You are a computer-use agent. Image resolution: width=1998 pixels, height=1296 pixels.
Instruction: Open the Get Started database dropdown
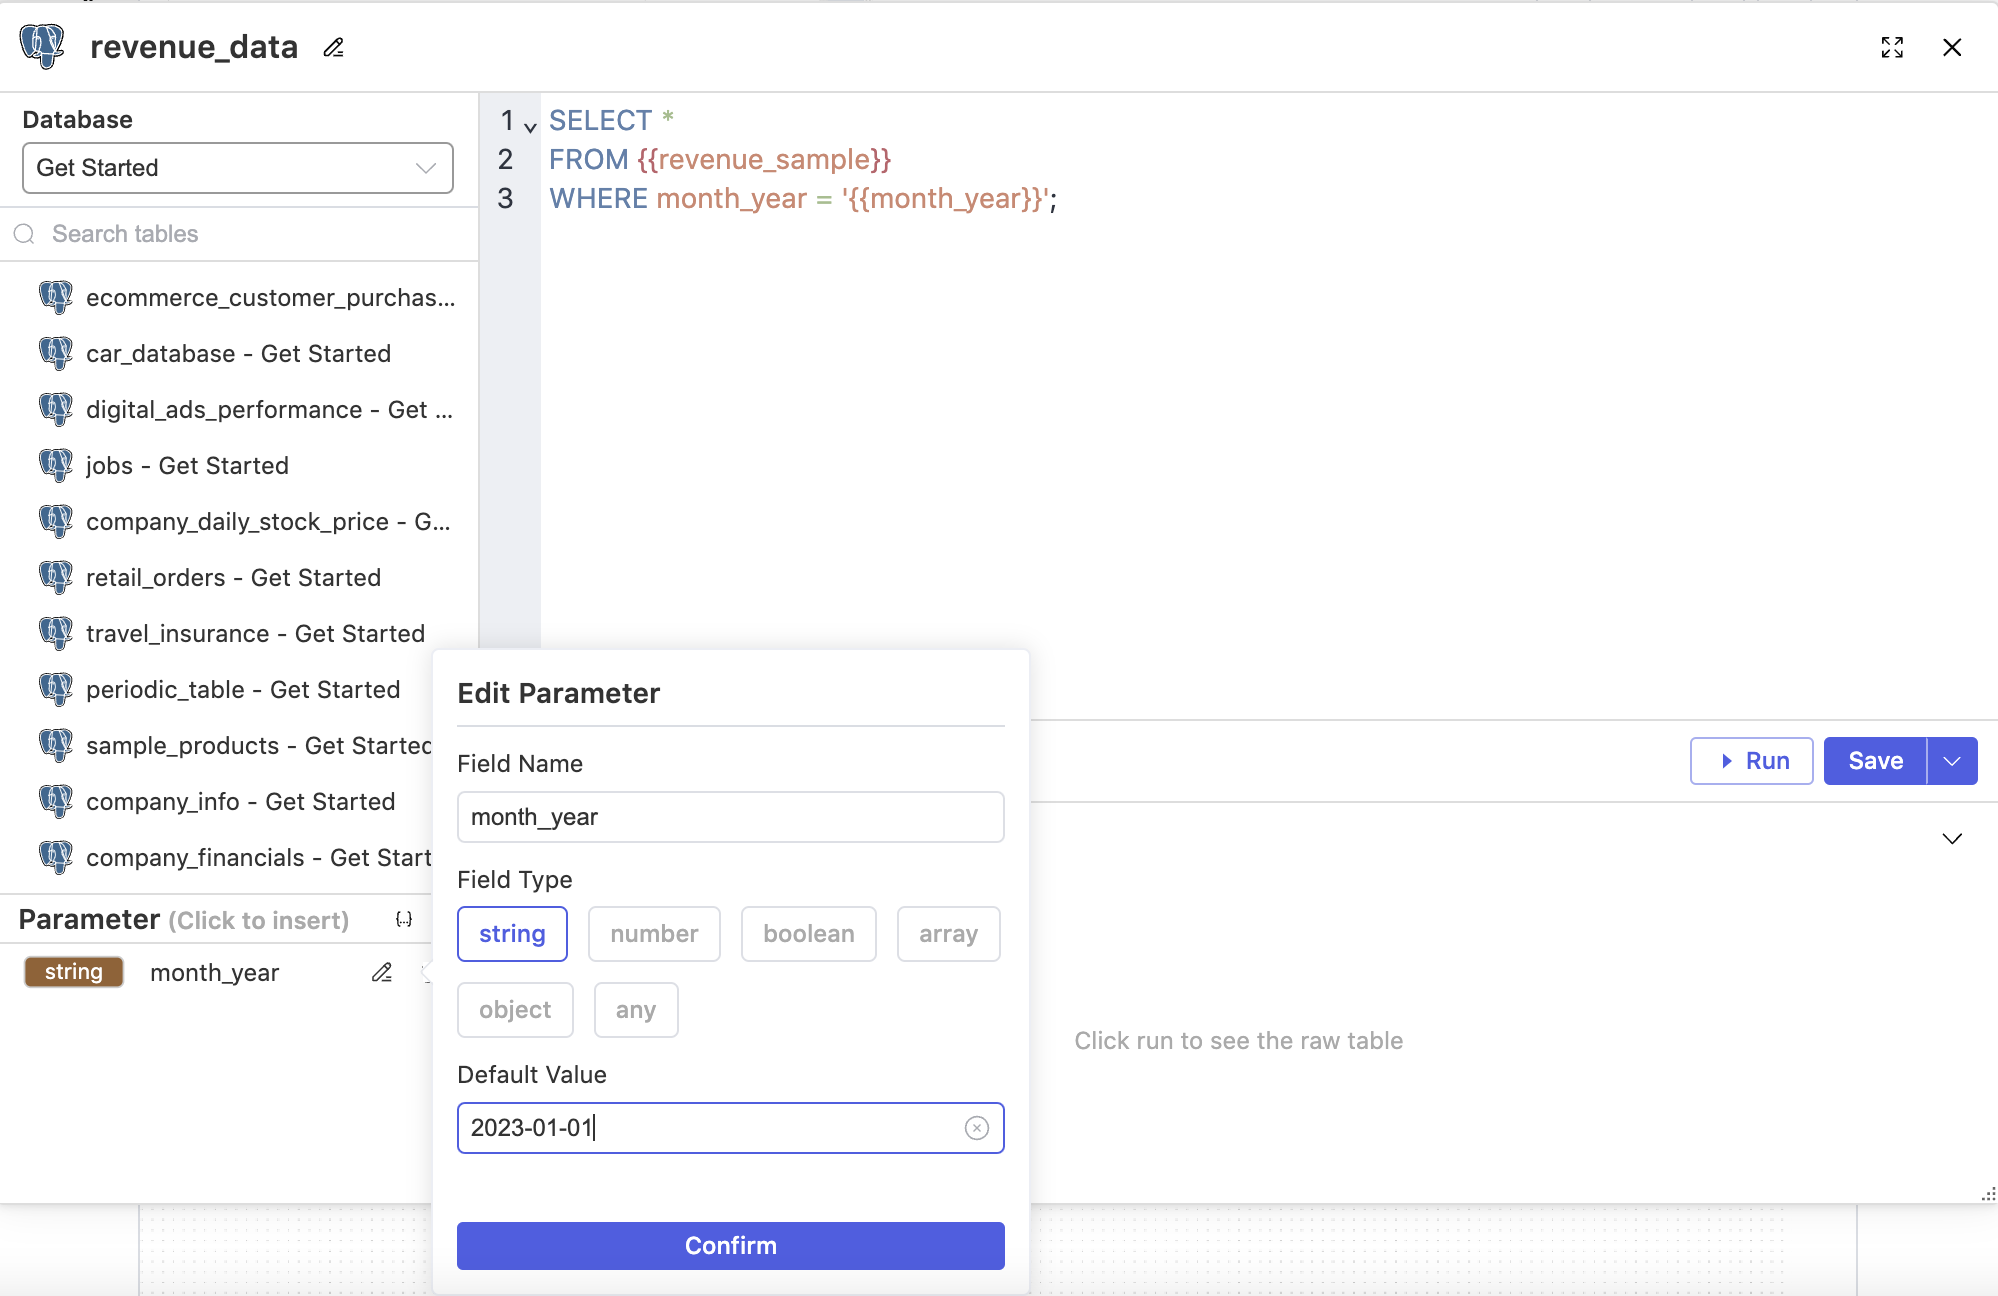click(238, 168)
